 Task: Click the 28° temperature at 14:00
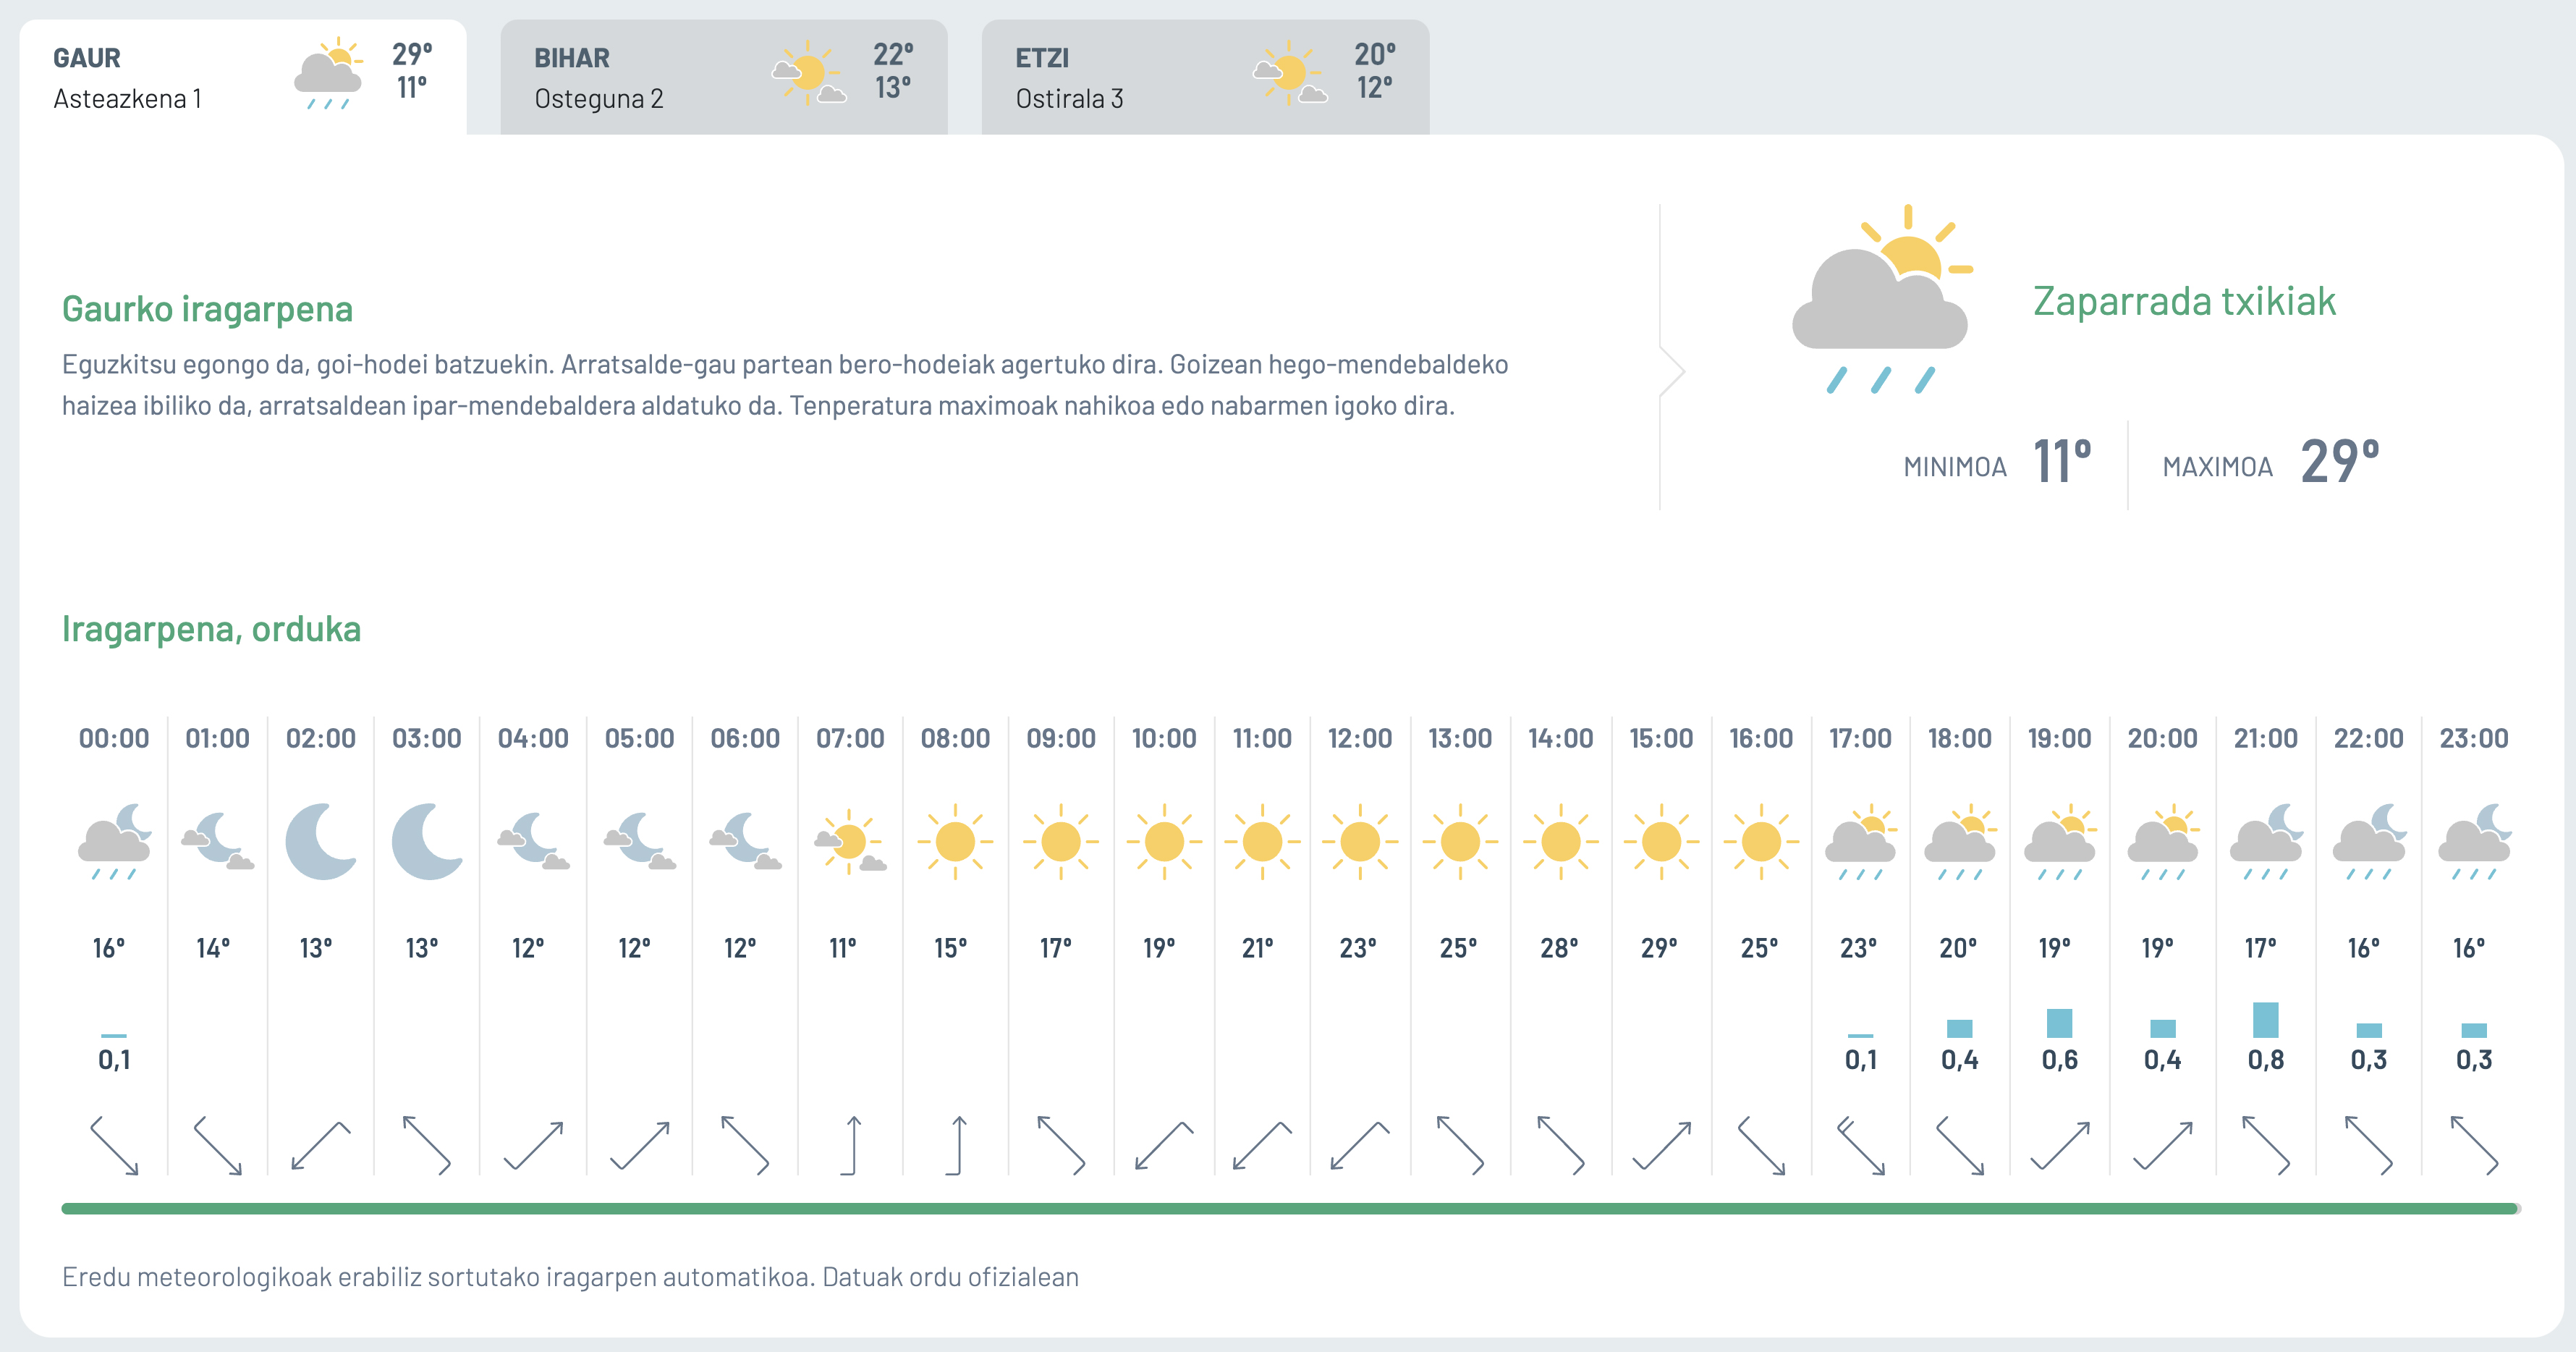click(x=1559, y=948)
